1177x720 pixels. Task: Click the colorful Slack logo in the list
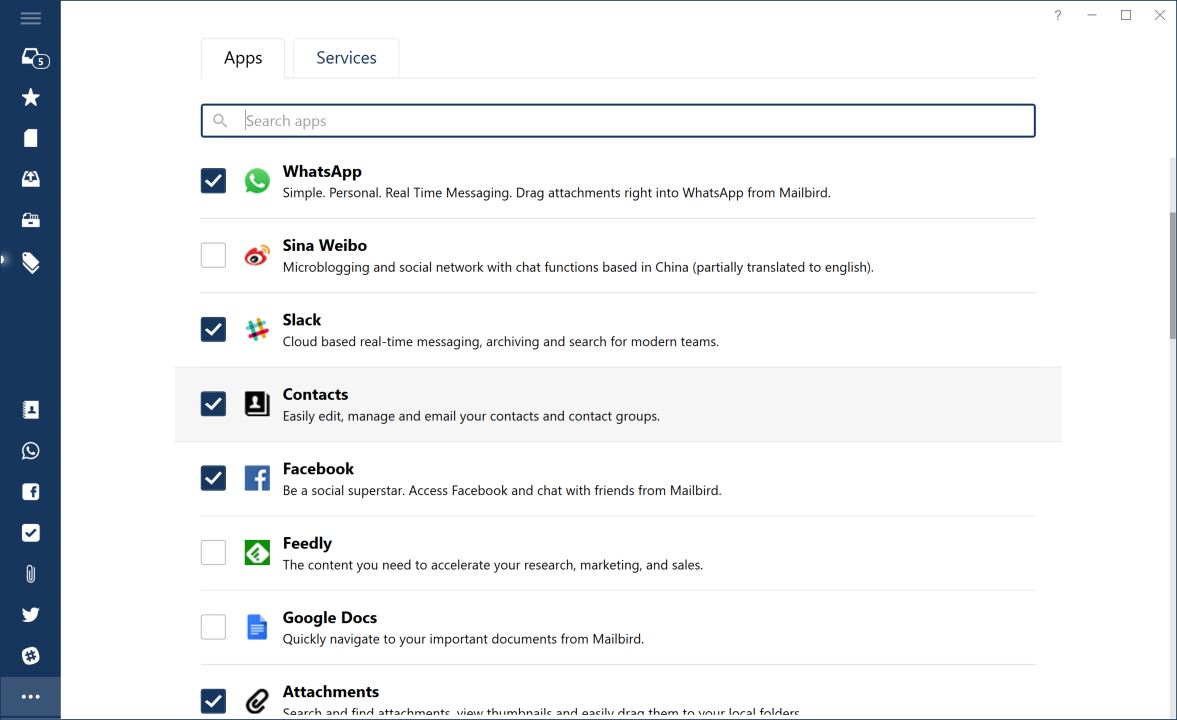(x=257, y=329)
